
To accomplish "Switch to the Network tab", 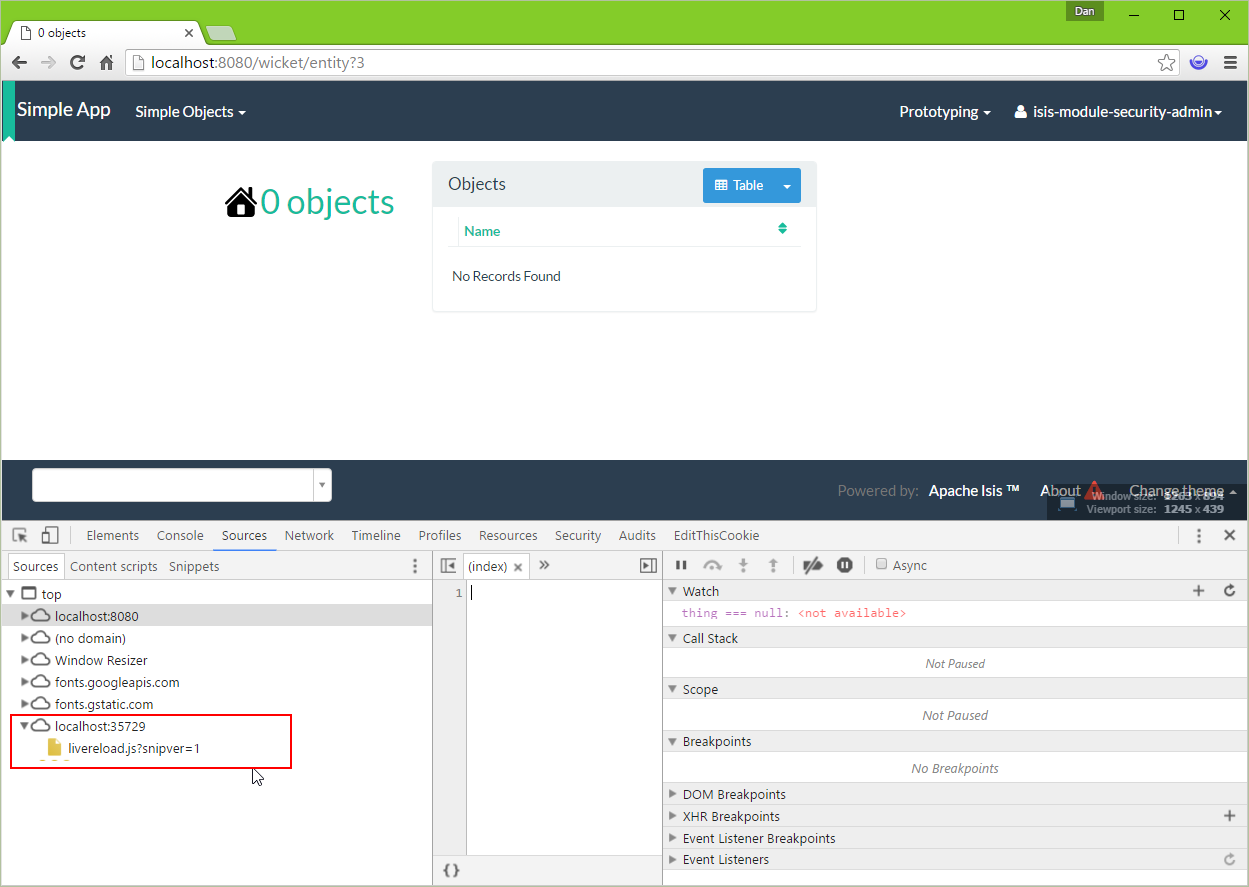I will (309, 535).
